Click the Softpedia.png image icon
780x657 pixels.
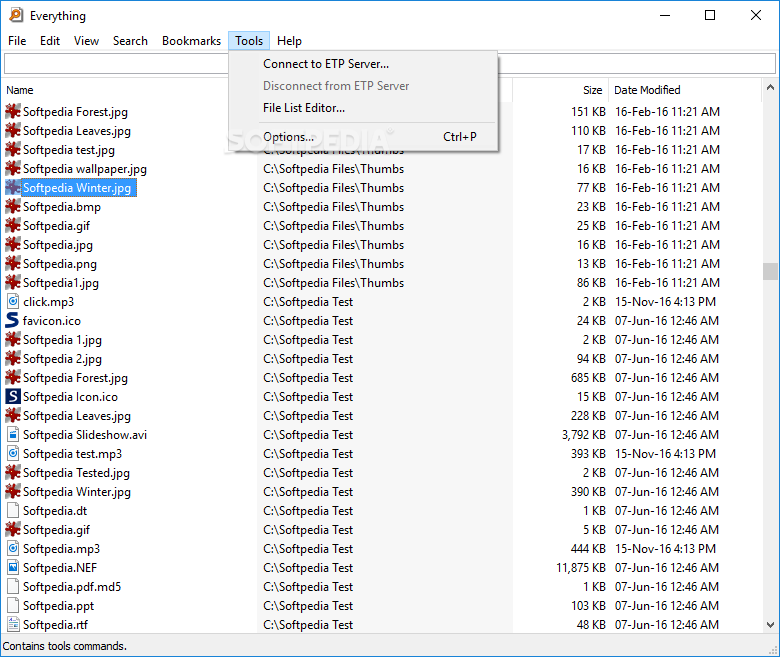pos(13,263)
